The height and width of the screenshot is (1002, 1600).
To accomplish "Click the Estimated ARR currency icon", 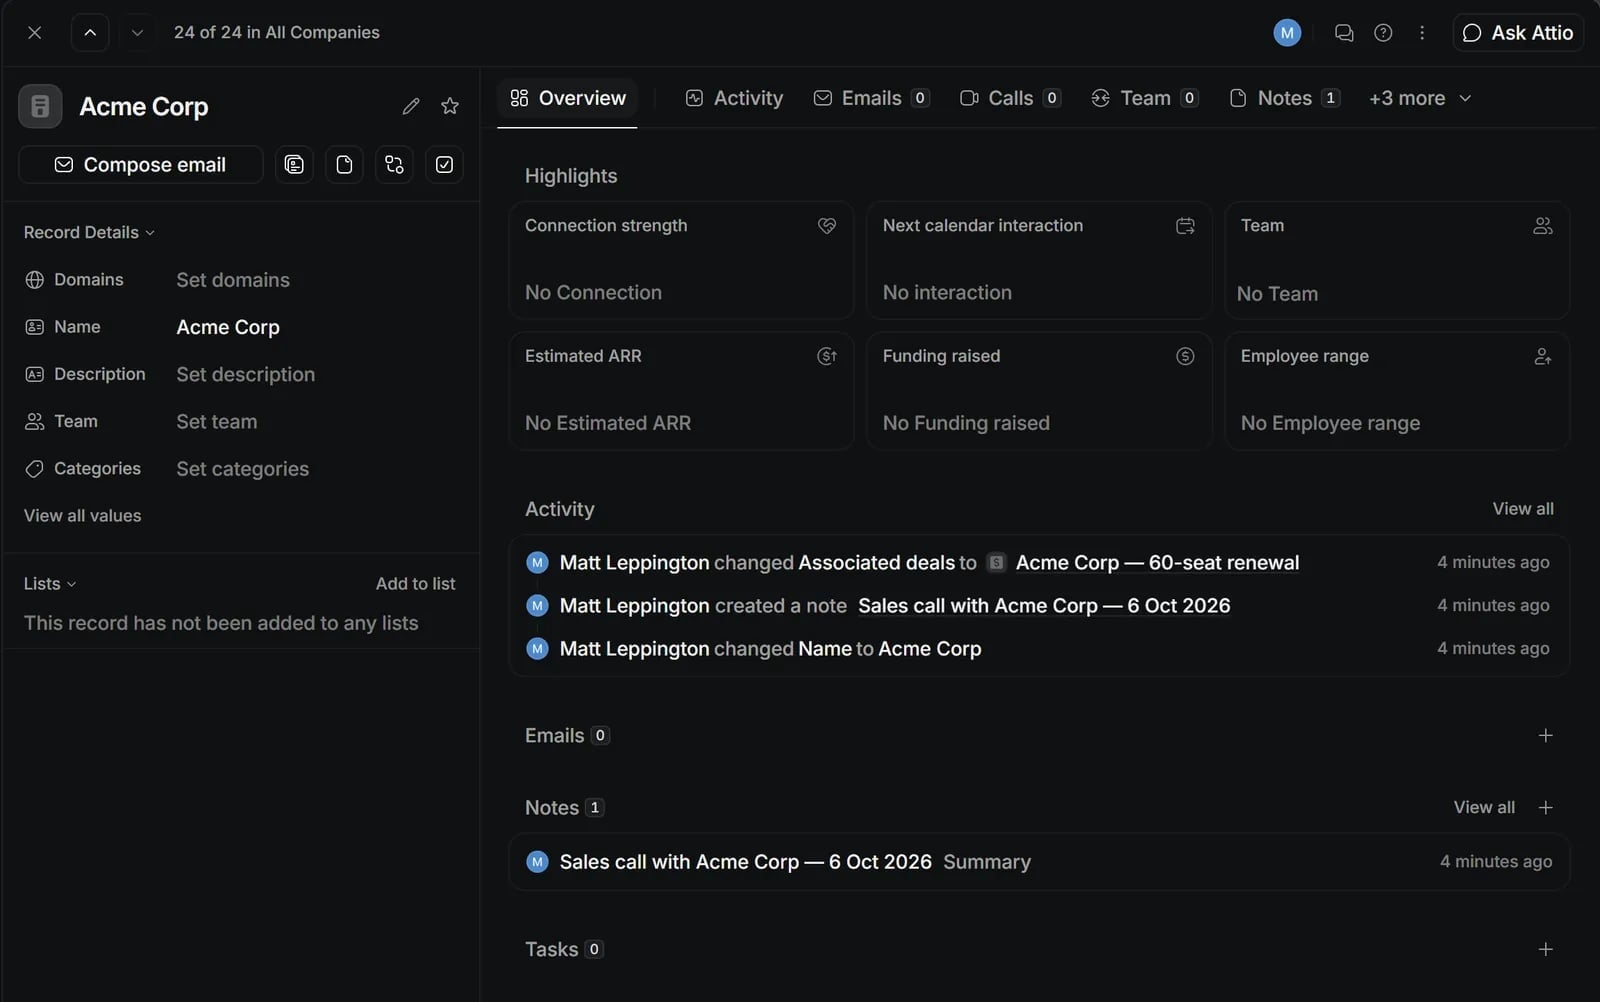I will [x=827, y=356].
